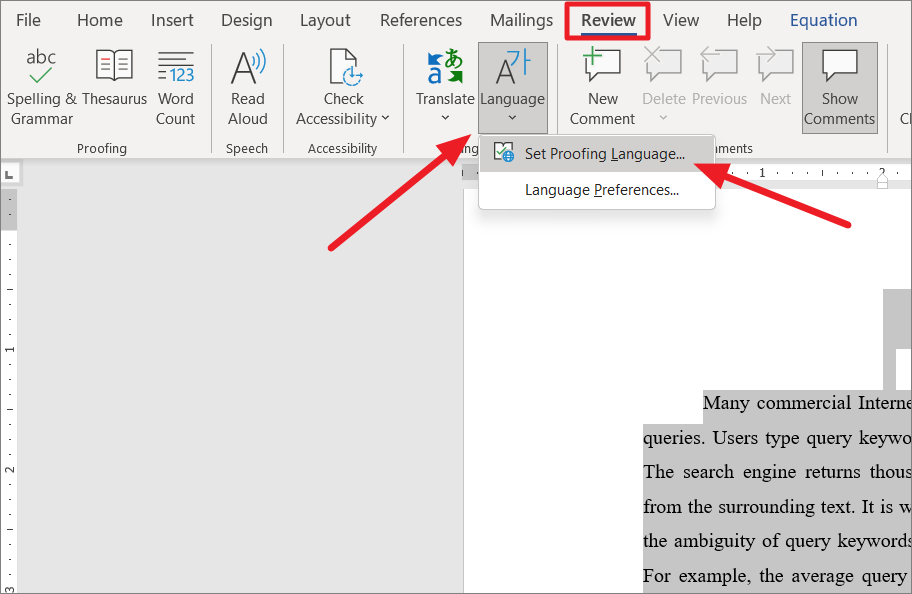Switch to the References tab
The image size is (912, 594).
(x=421, y=20)
